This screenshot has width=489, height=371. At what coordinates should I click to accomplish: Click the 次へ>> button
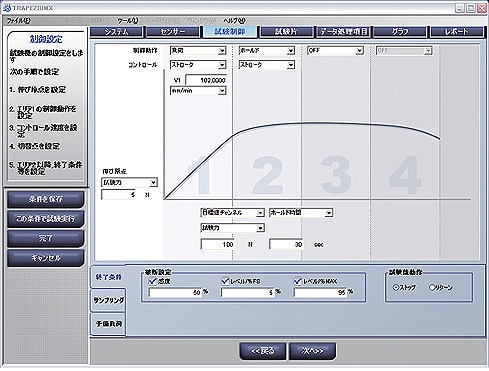click(x=312, y=351)
